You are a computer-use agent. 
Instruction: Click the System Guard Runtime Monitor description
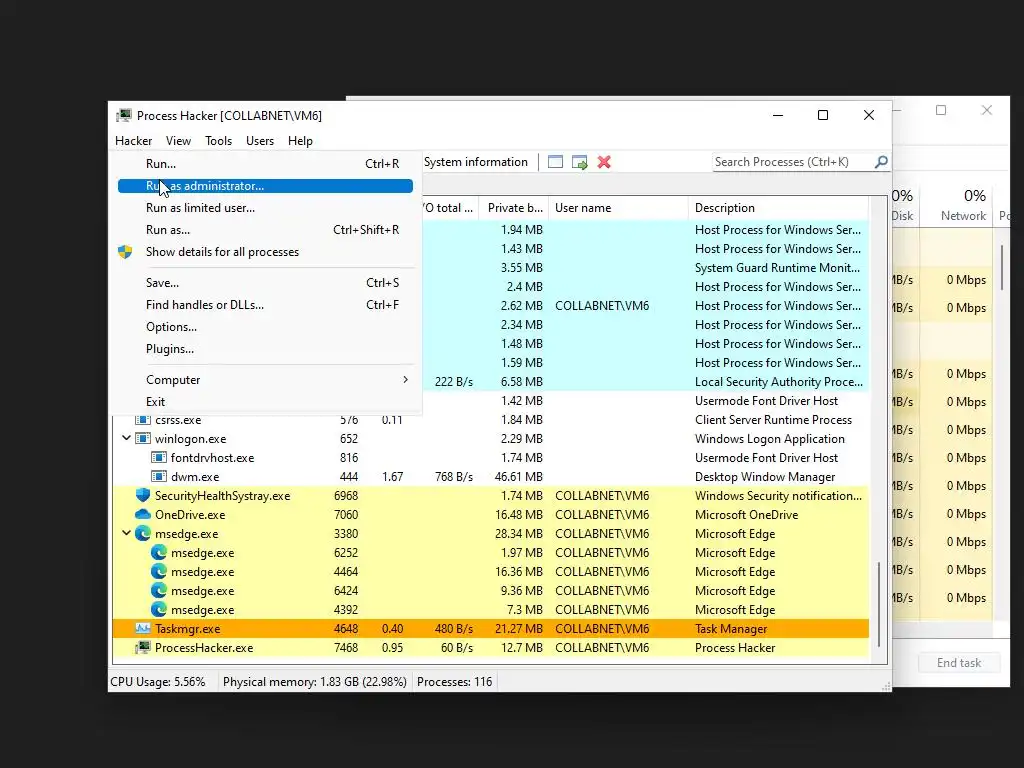pyautogui.click(x=777, y=268)
